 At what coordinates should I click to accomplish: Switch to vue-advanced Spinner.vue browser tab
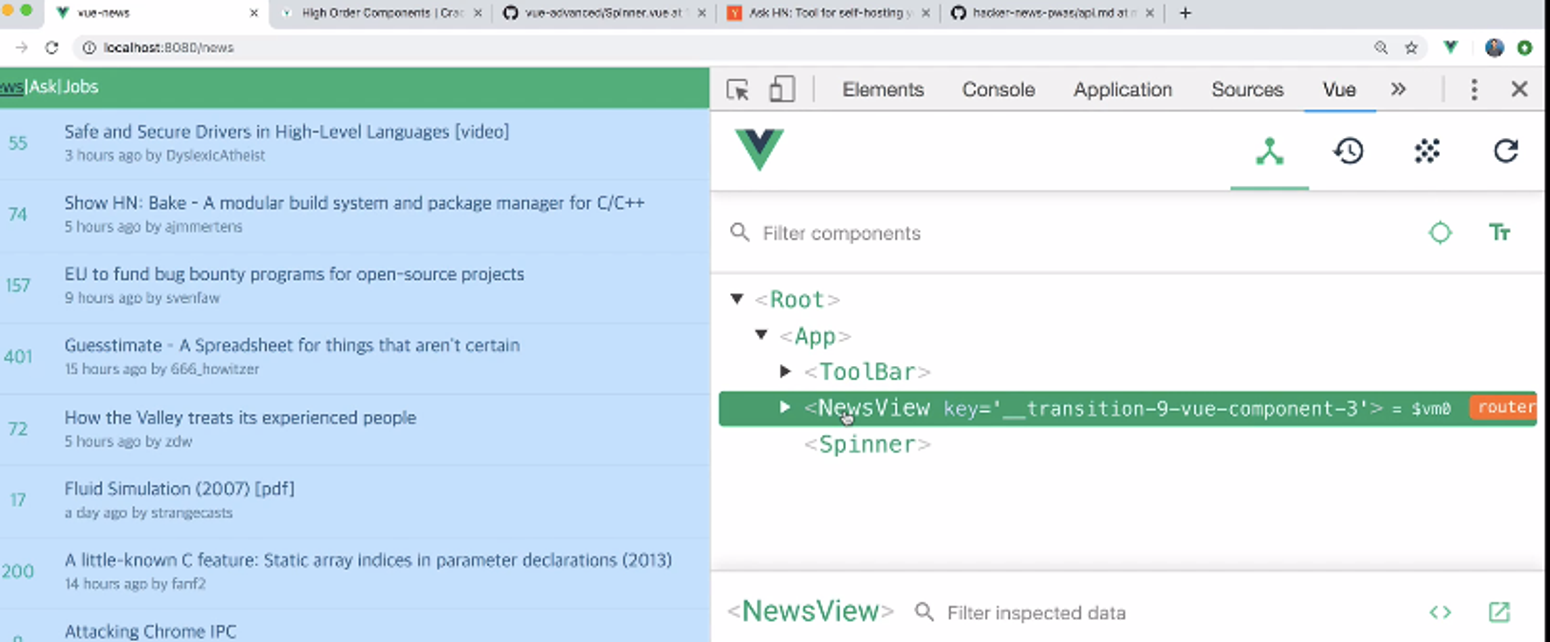click(604, 13)
